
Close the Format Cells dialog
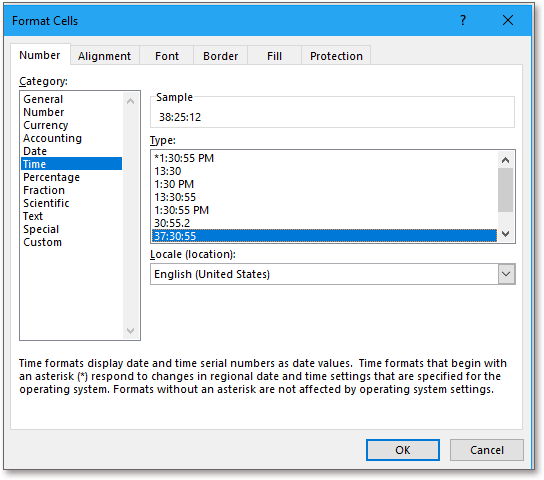click(508, 20)
